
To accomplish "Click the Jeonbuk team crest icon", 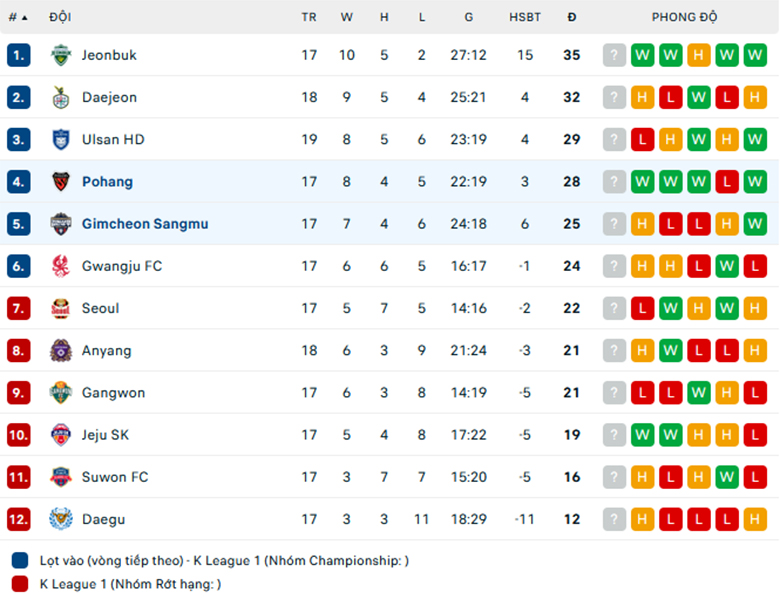I will tap(61, 55).
